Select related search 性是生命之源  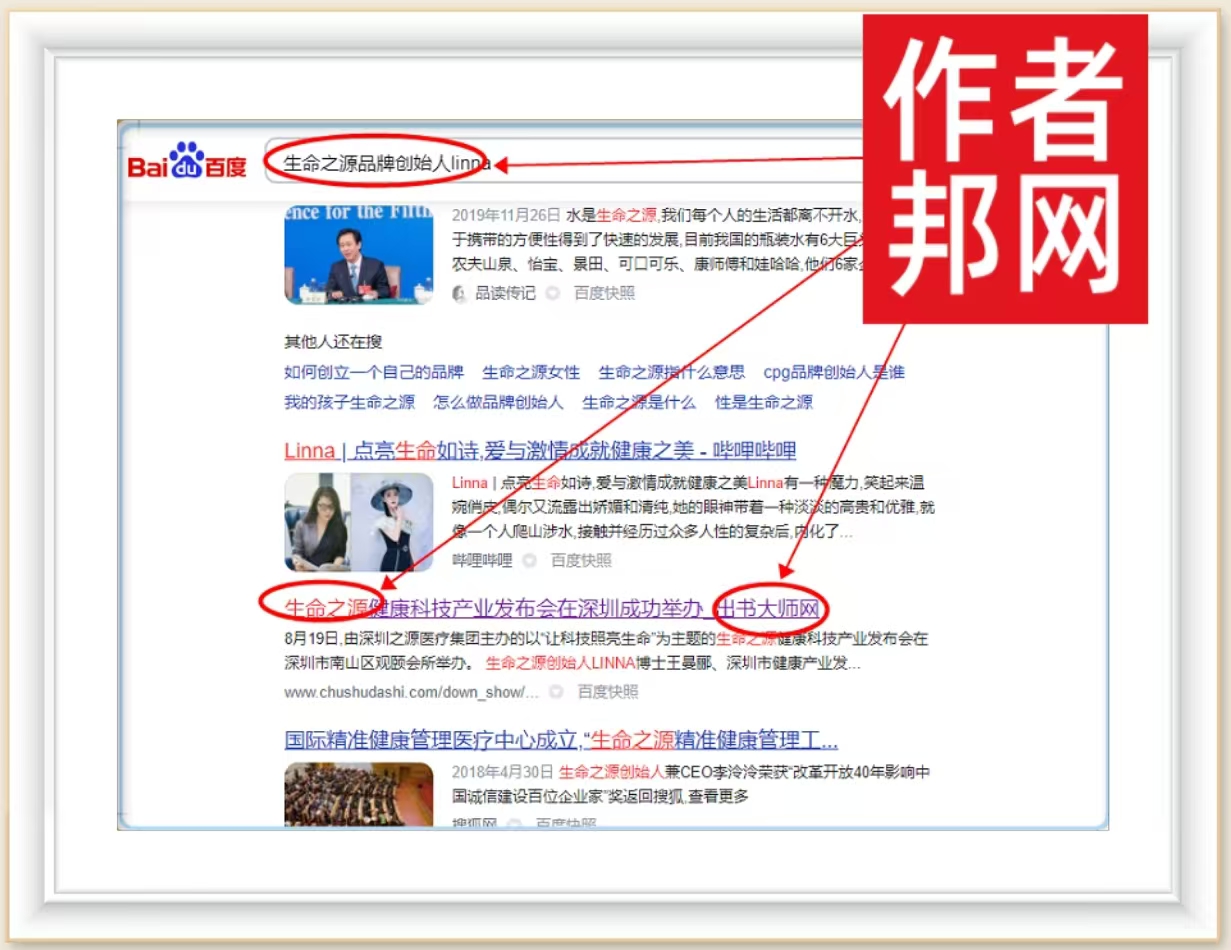763,402
